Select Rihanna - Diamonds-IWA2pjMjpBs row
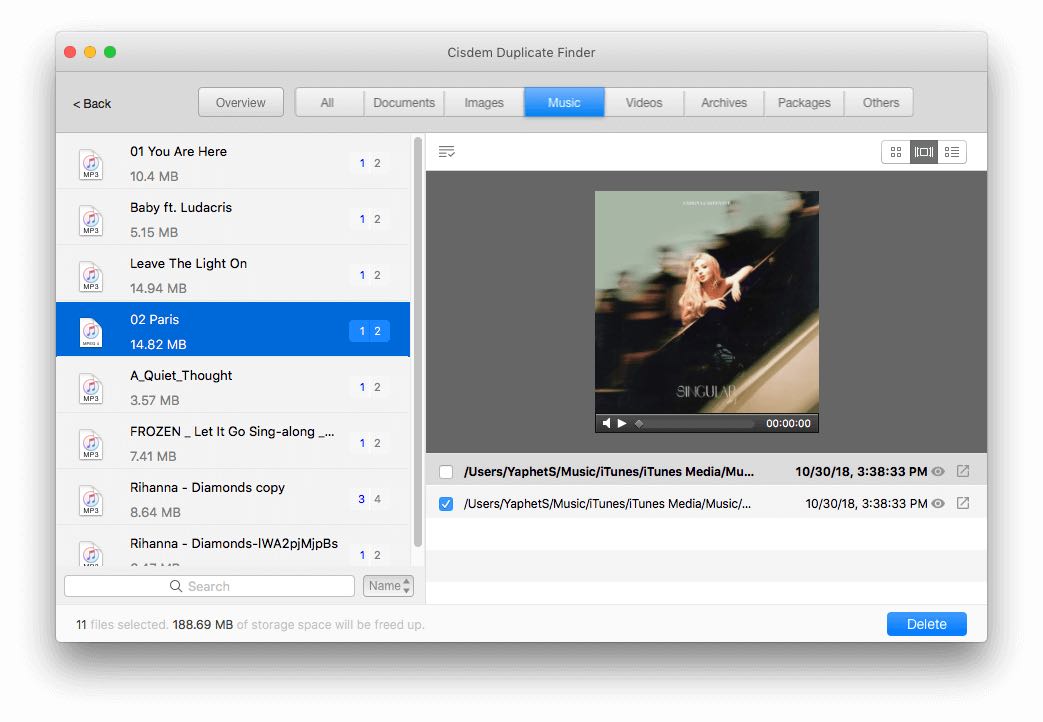This screenshot has height=722, width=1043. point(233,546)
